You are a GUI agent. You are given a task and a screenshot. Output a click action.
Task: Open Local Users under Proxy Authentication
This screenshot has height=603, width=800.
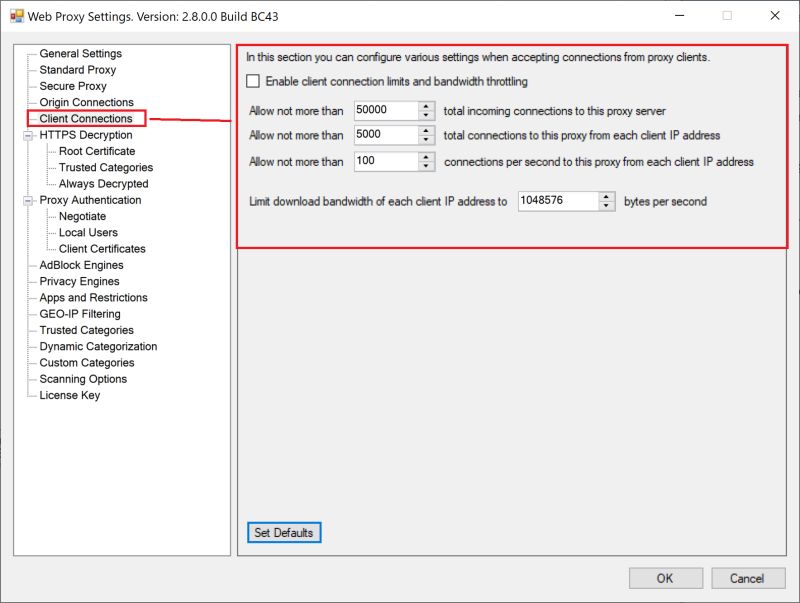[x=86, y=232]
